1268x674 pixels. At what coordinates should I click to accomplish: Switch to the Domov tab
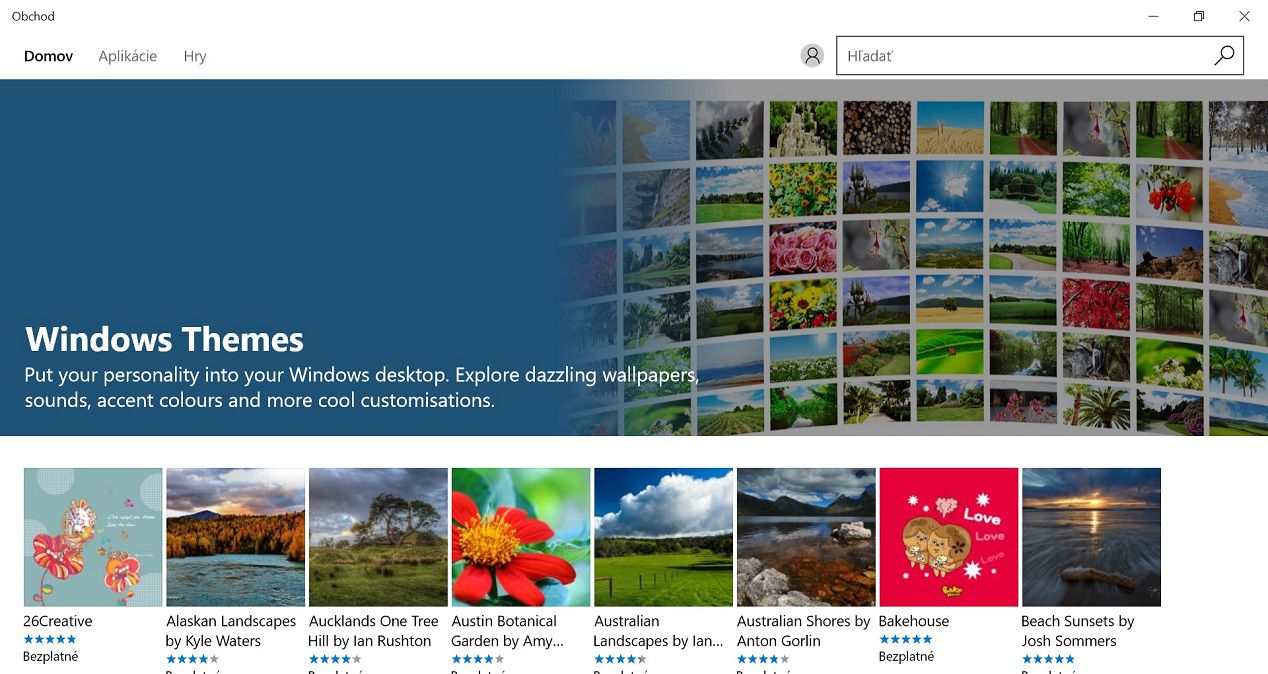coord(48,56)
